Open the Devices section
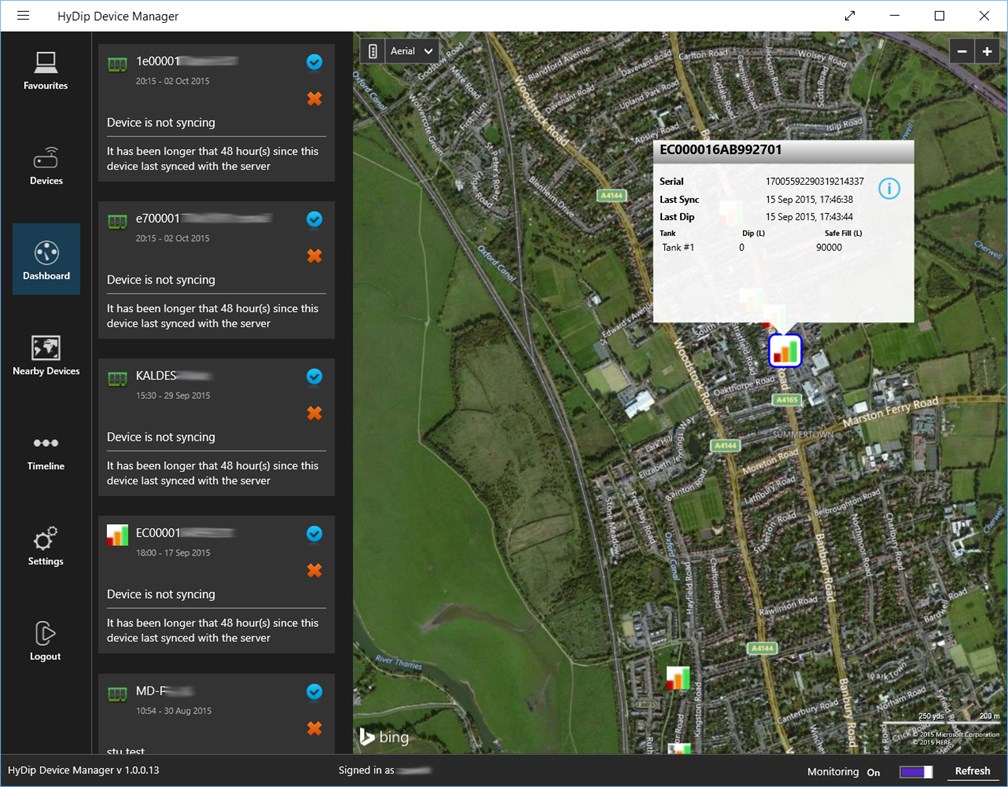Image resolution: width=1008 pixels, height=787 pixels. [46, 165]
